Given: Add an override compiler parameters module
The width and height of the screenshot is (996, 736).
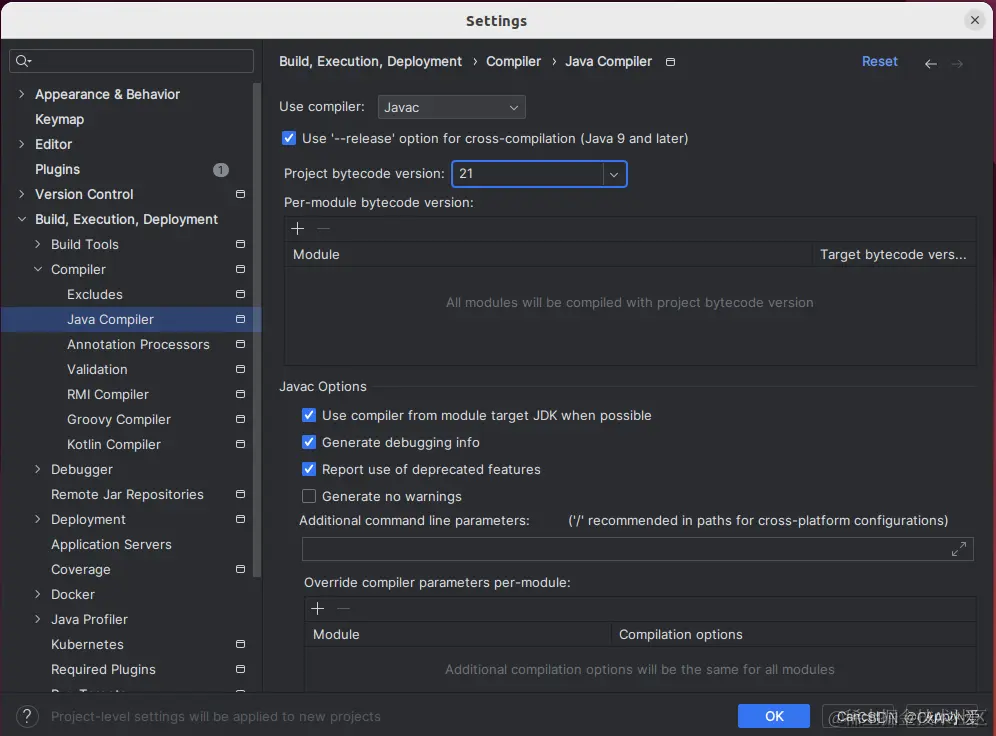Looking at the screenshot, I should pyautogui.click(x=318, y=608).
